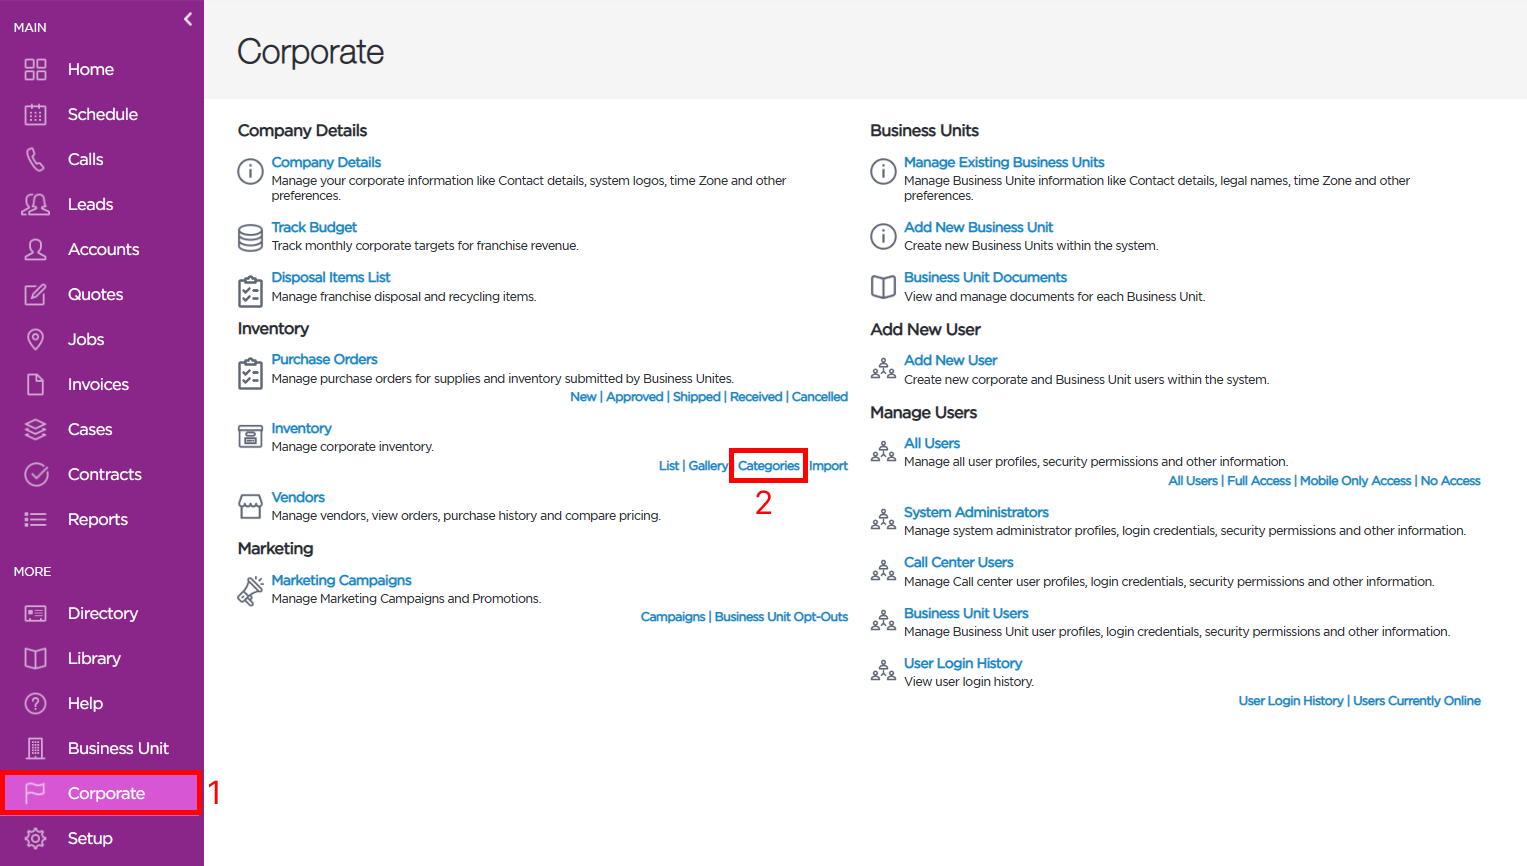Image resolution: width=1527 pixels, height=866 pixels.
Task: Collapse the sidebar with the chevron arrow
Action: coord(188,19)
